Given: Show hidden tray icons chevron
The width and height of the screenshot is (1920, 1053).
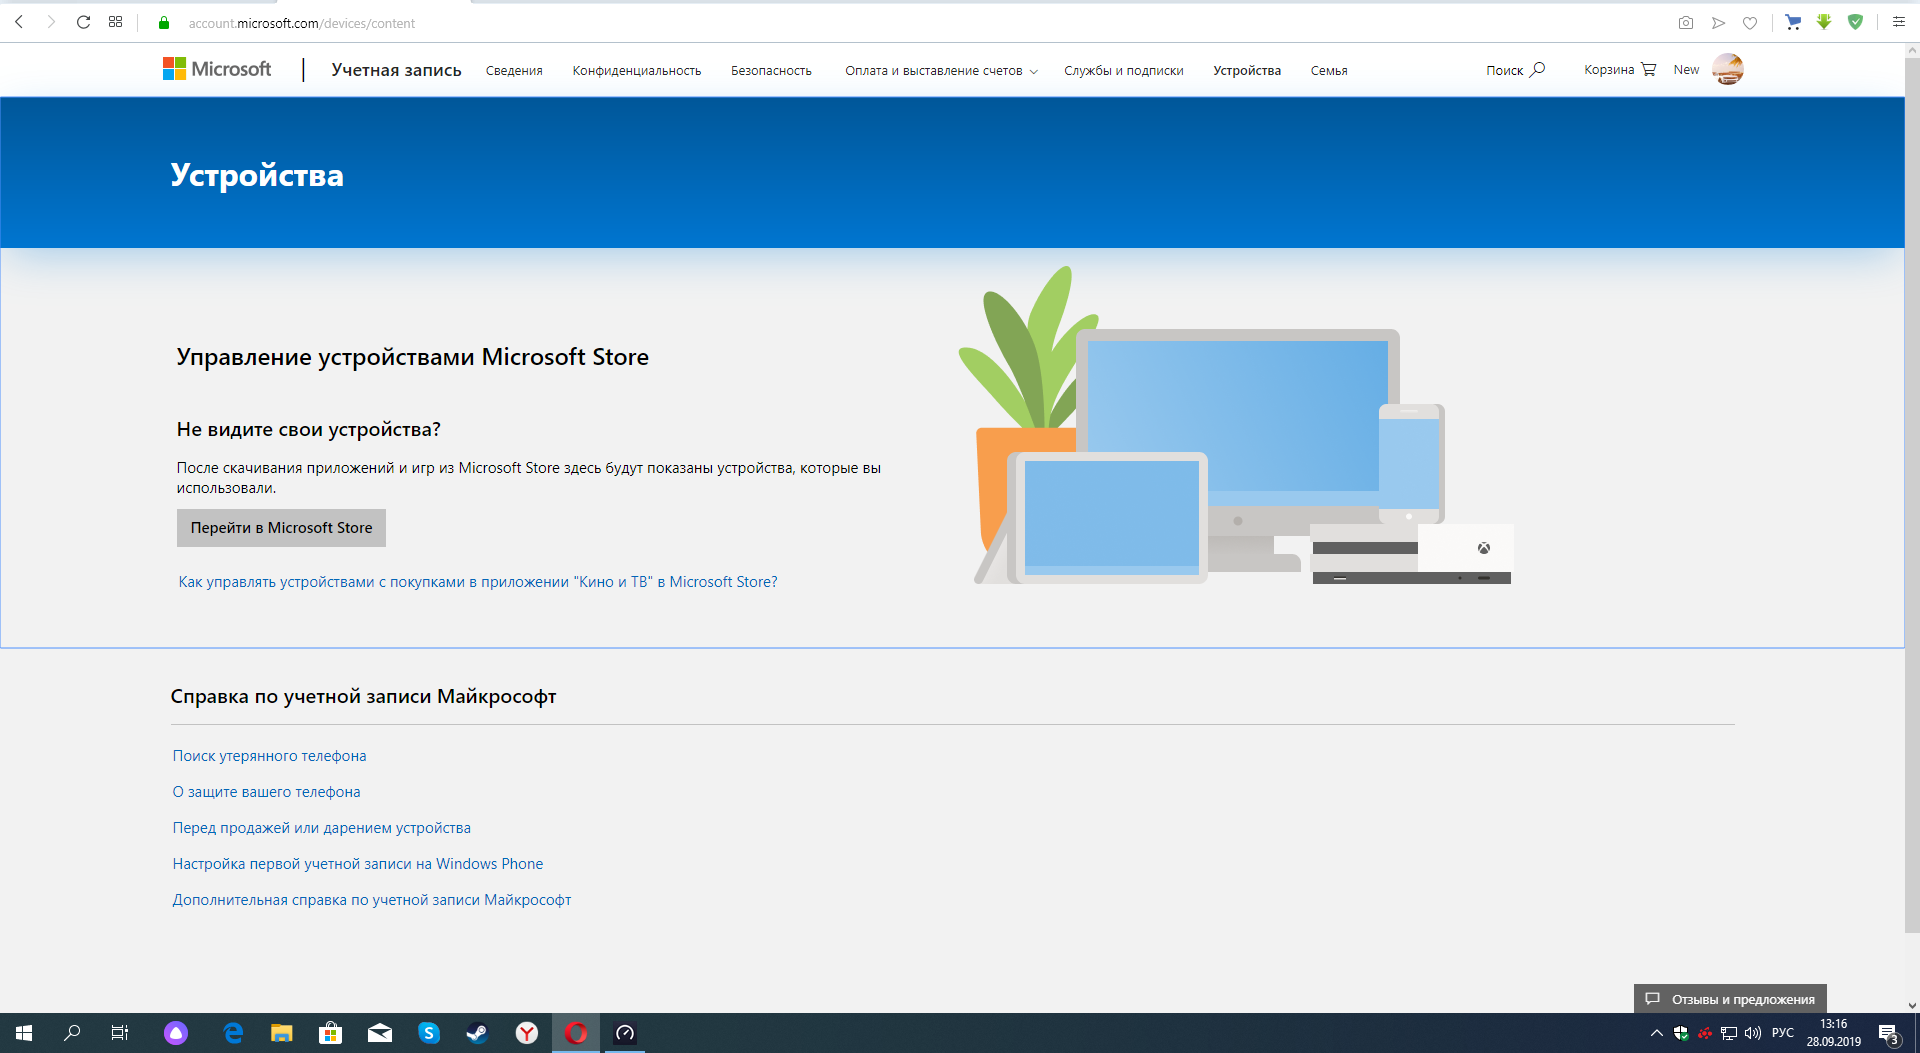Looking at the screenshot, I should (1656, 1033).
